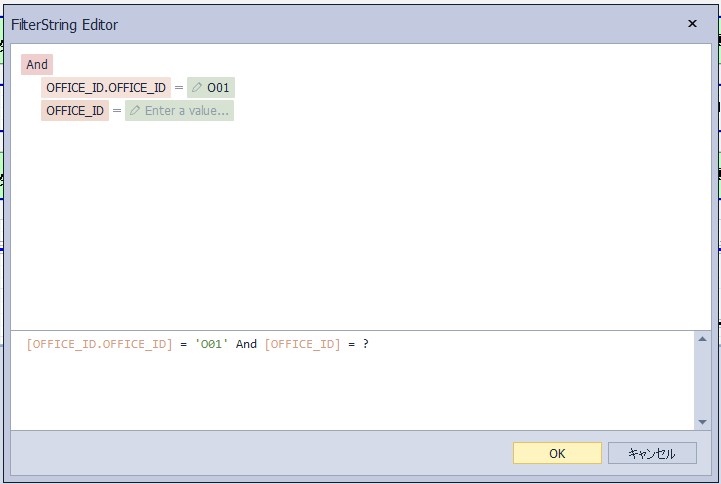
Task: Click the text panel scroll up arrow
Action: click(x=702, y=341)
